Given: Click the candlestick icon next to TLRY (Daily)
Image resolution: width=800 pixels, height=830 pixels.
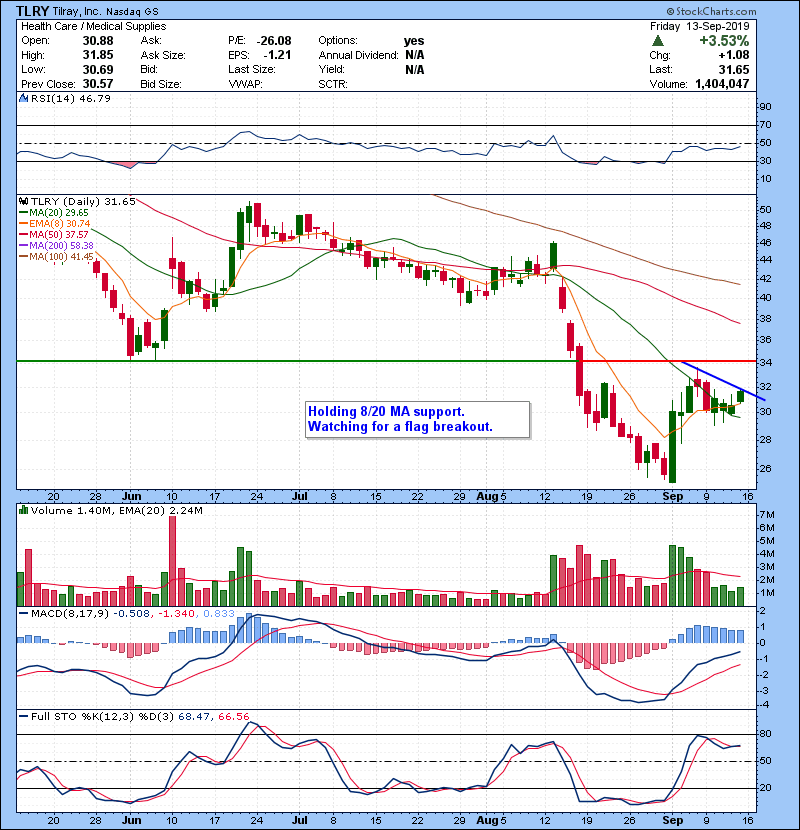Looking at the screenshot, I should point(23,201).
